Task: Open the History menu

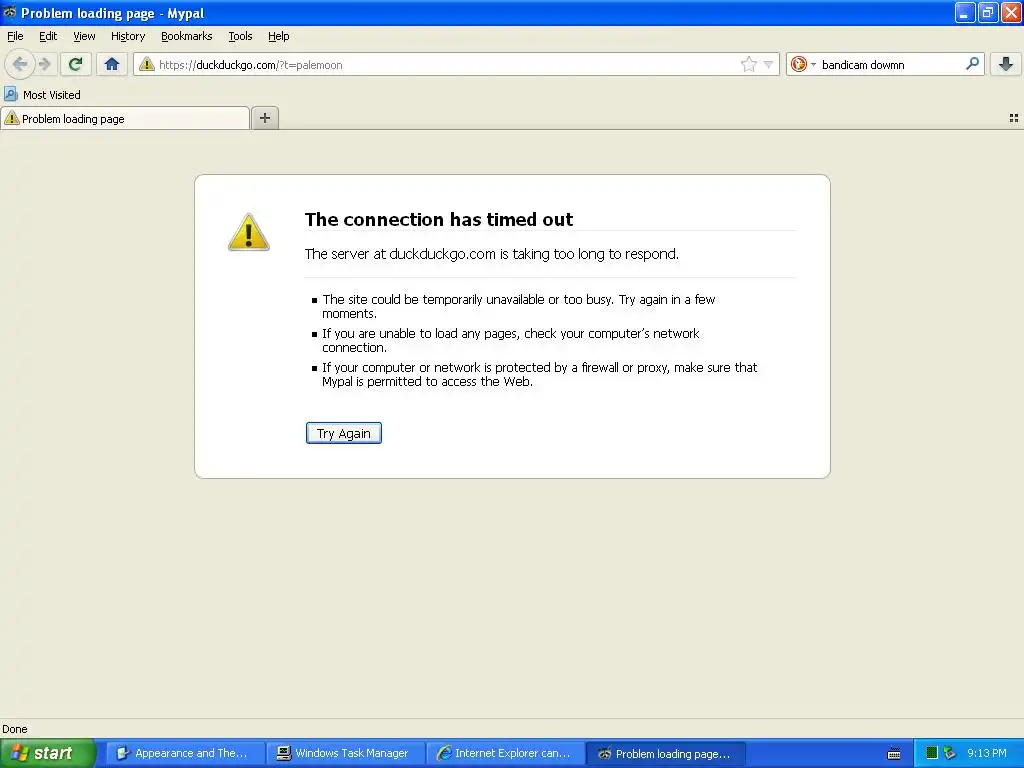Action: pos(128,36)
